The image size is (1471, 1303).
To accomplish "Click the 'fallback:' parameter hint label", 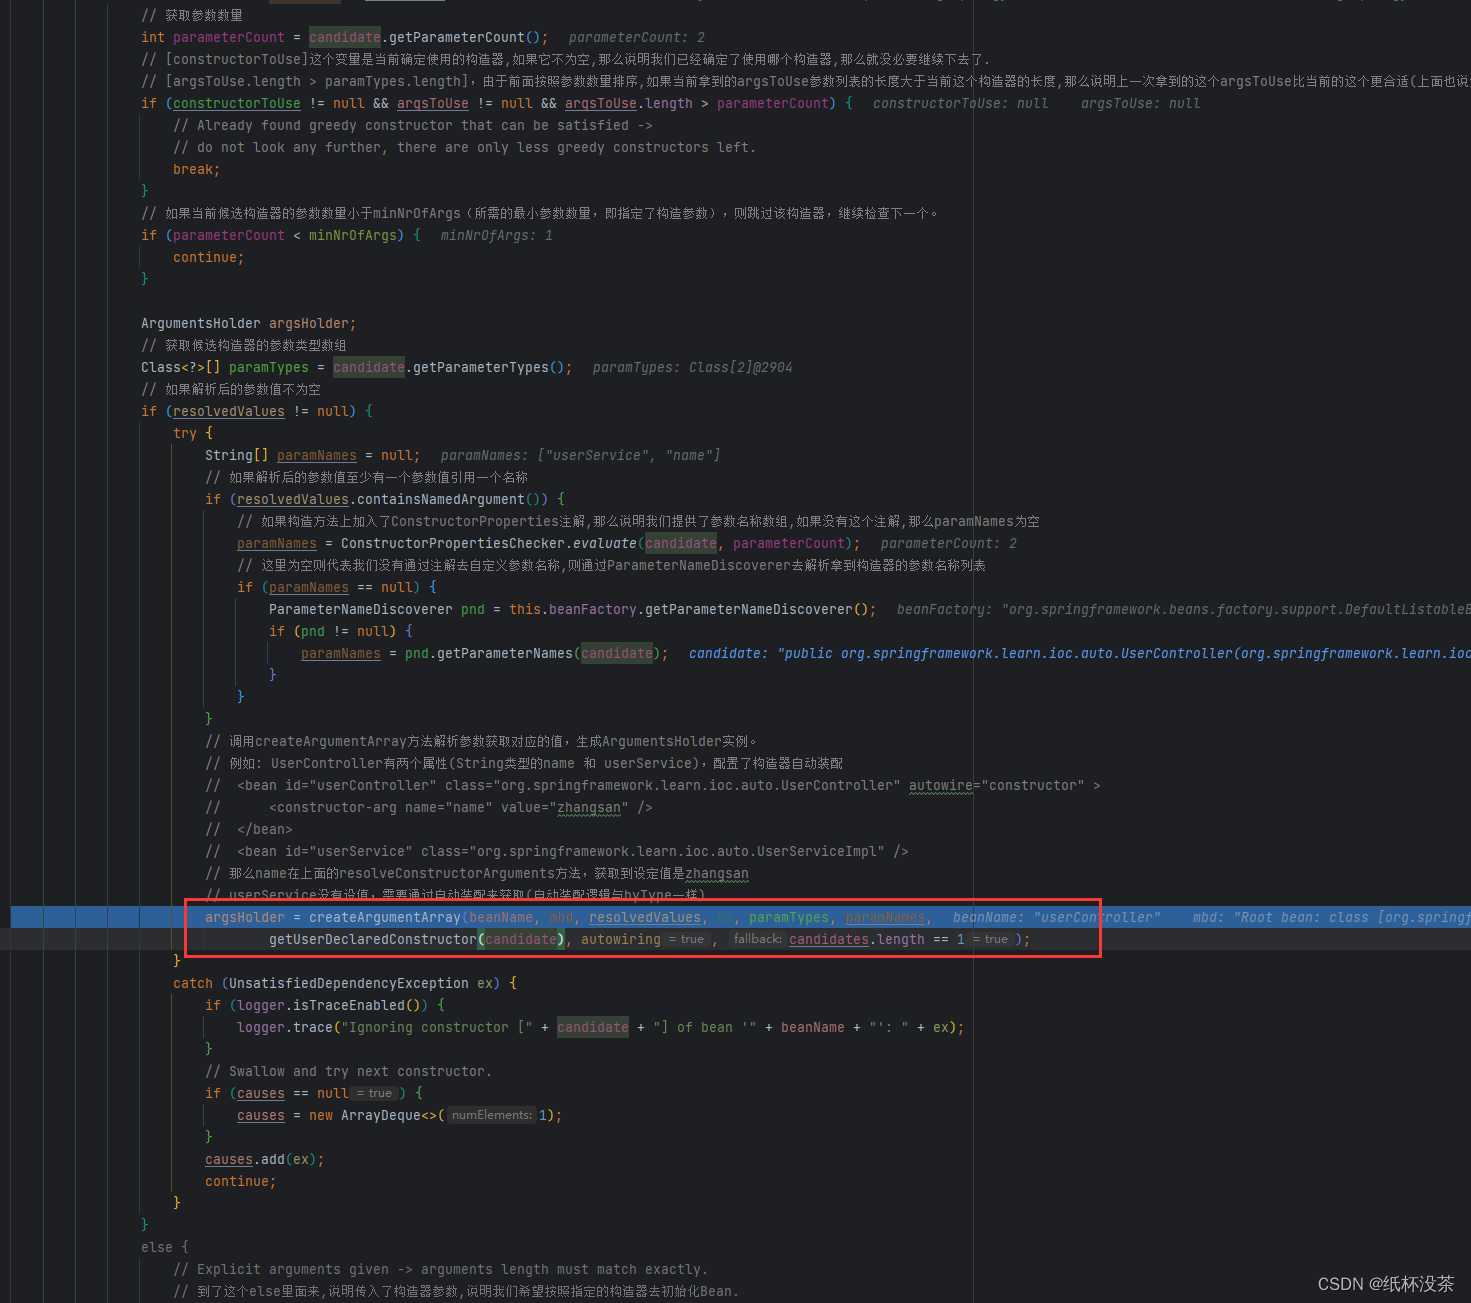I will click(758, 939).
